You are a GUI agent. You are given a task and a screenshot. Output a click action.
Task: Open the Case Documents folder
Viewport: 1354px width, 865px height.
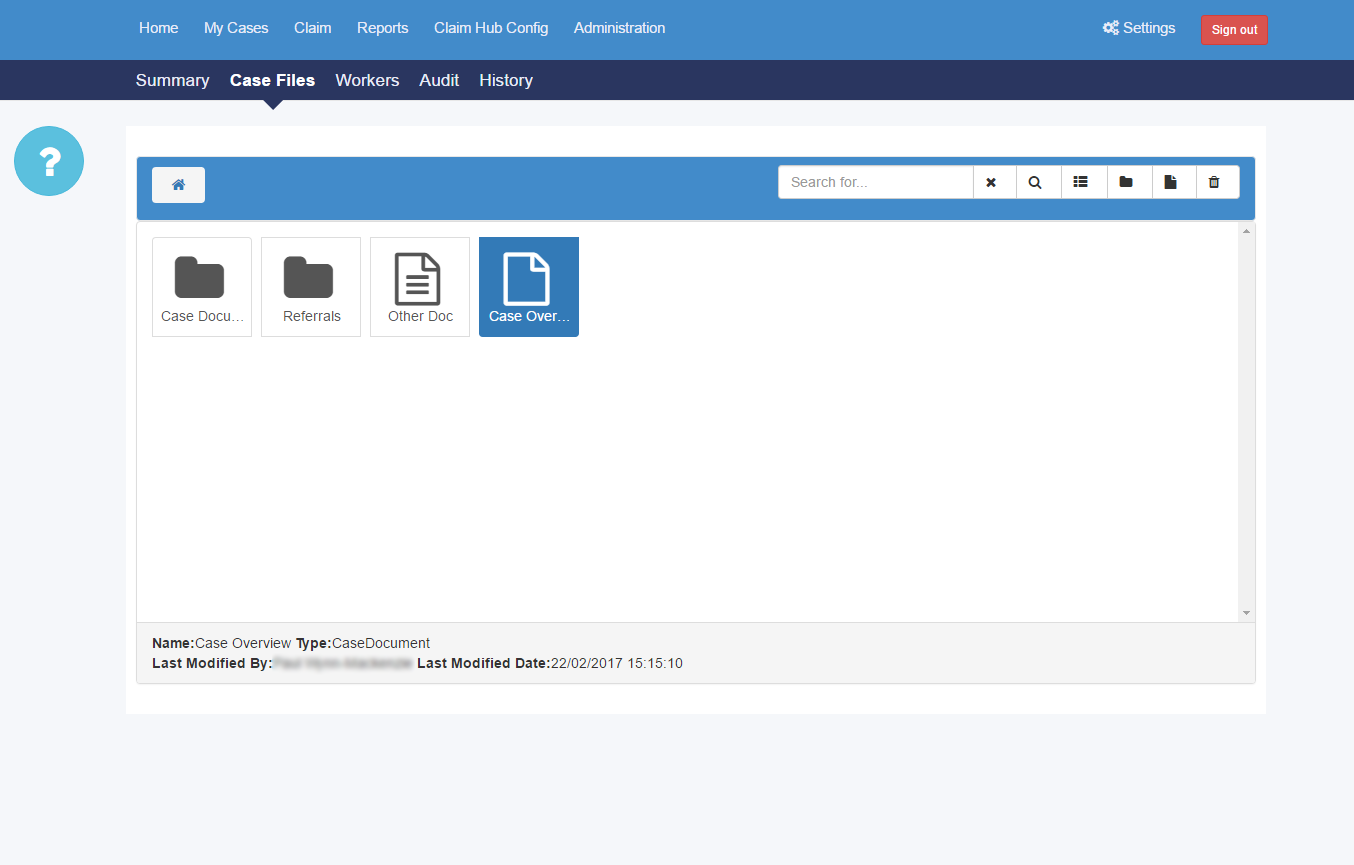(202, 287)
